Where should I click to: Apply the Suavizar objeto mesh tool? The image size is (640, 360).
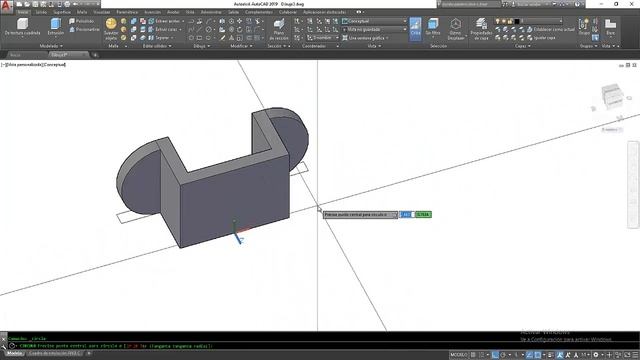(111, 29)
